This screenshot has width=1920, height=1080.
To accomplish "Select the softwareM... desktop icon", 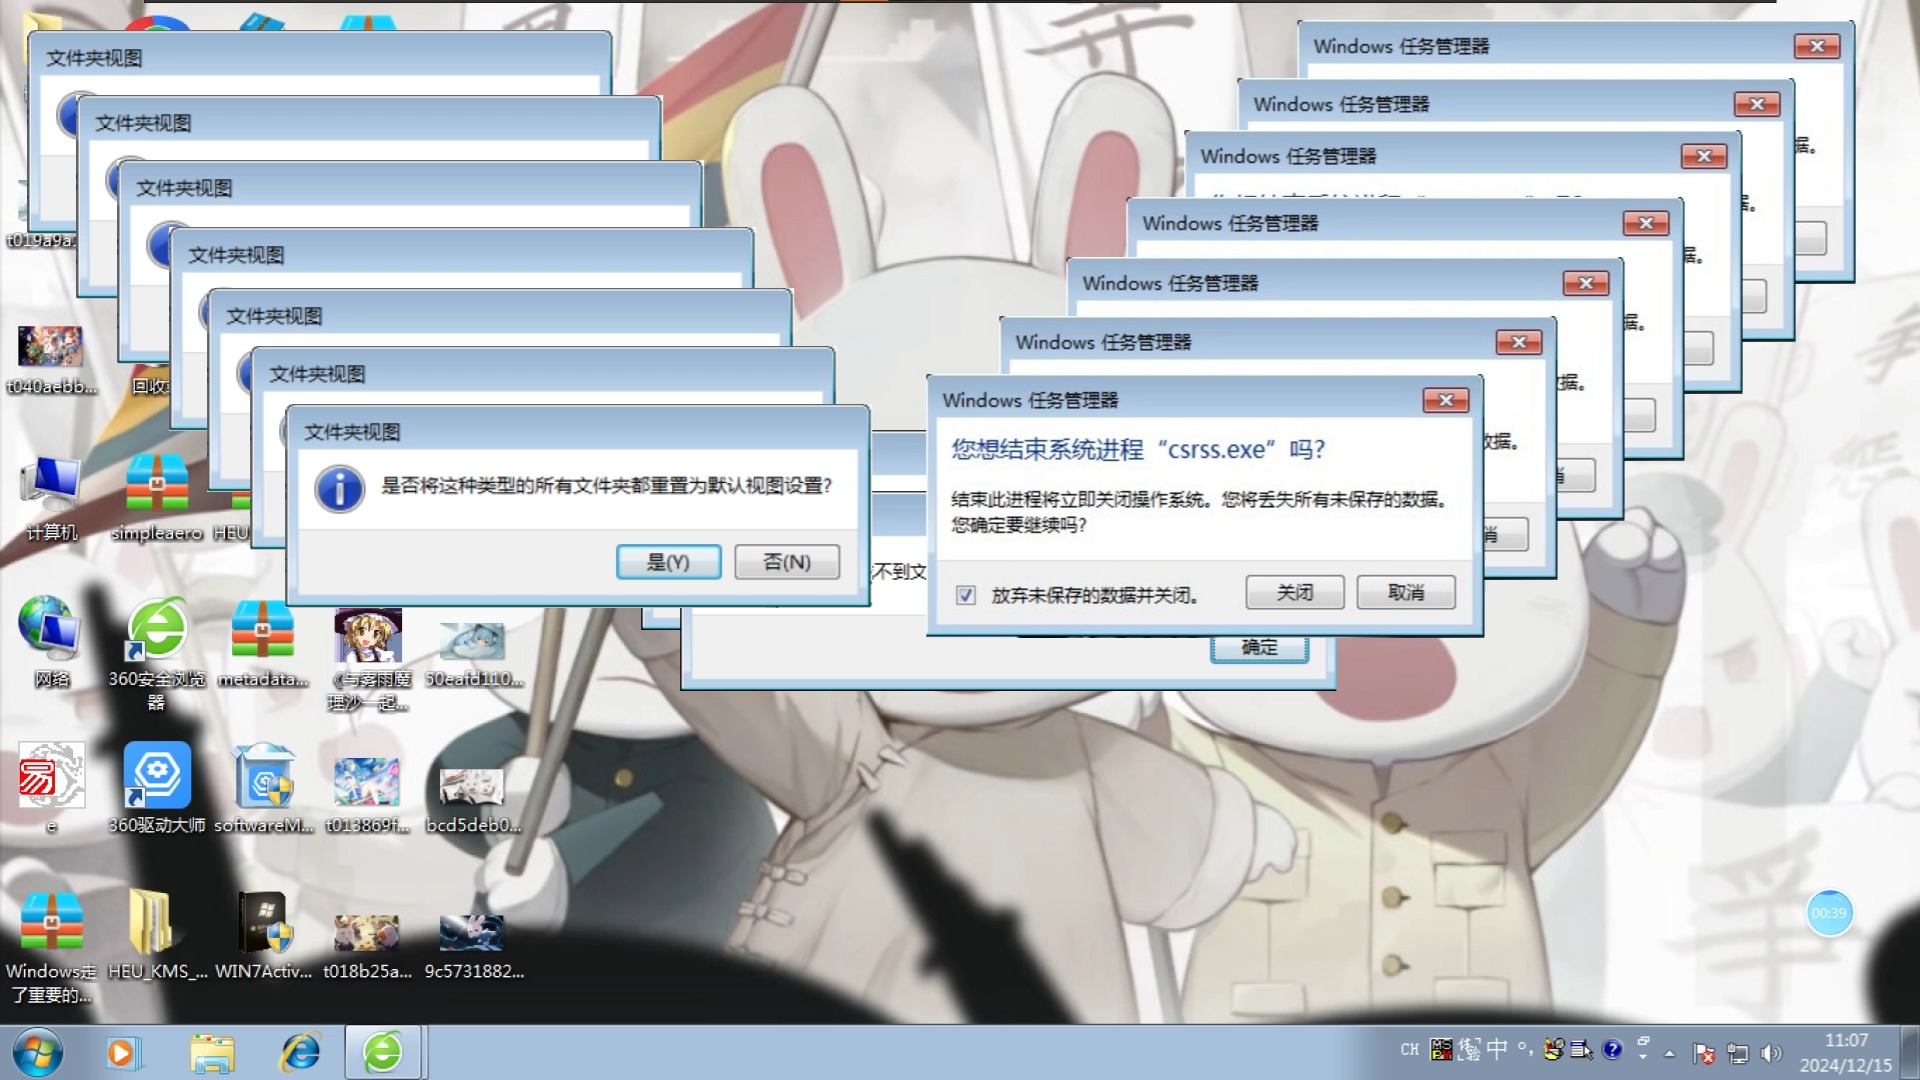I will coord(264,788).
